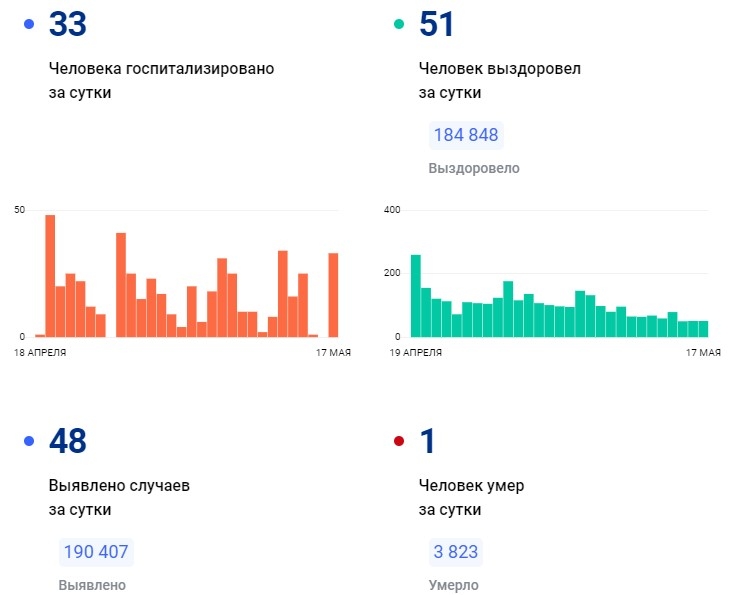Screen dimensions: 740x595
Task: Click the blue dot beside number 33
Action: [29, 24]
